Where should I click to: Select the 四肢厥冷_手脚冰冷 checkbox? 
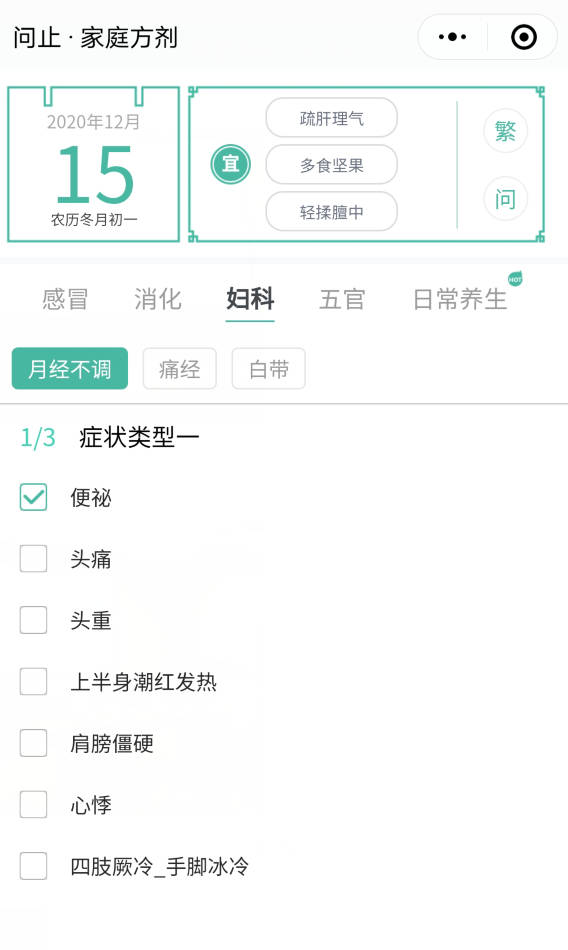click(33, 866)
